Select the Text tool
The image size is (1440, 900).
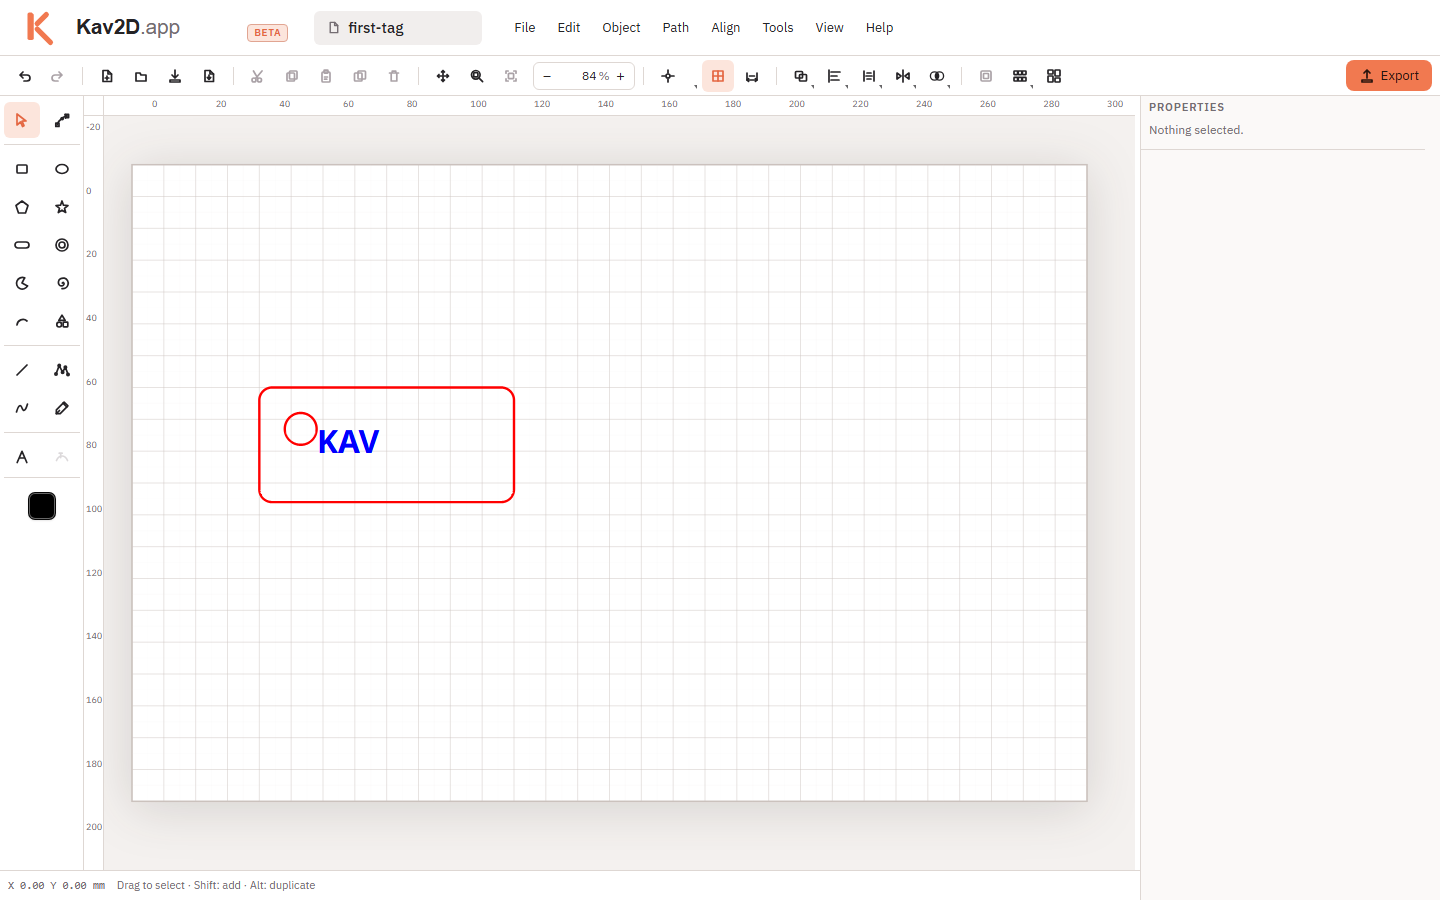22,457
